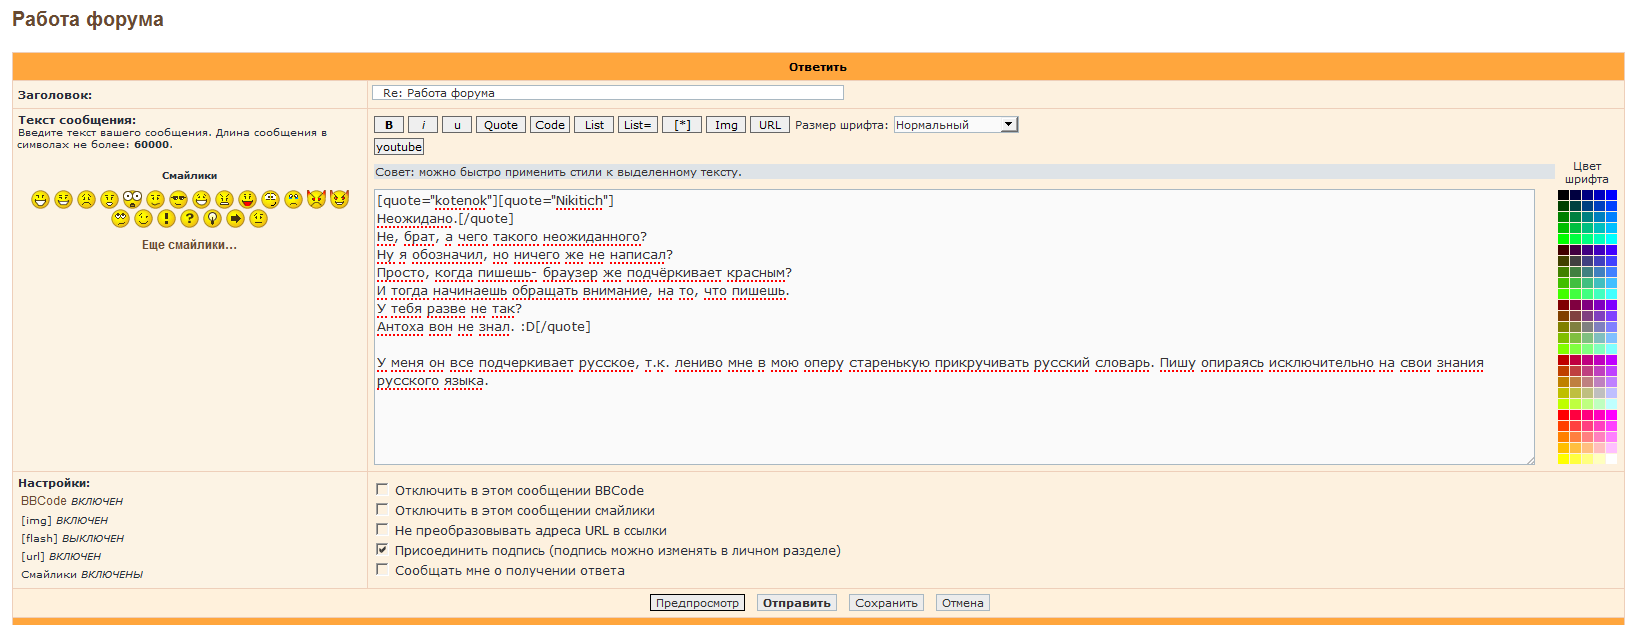1625x625 pixels.
Task: Insert the shocked wide-eyed smiley
Action: 132,199
